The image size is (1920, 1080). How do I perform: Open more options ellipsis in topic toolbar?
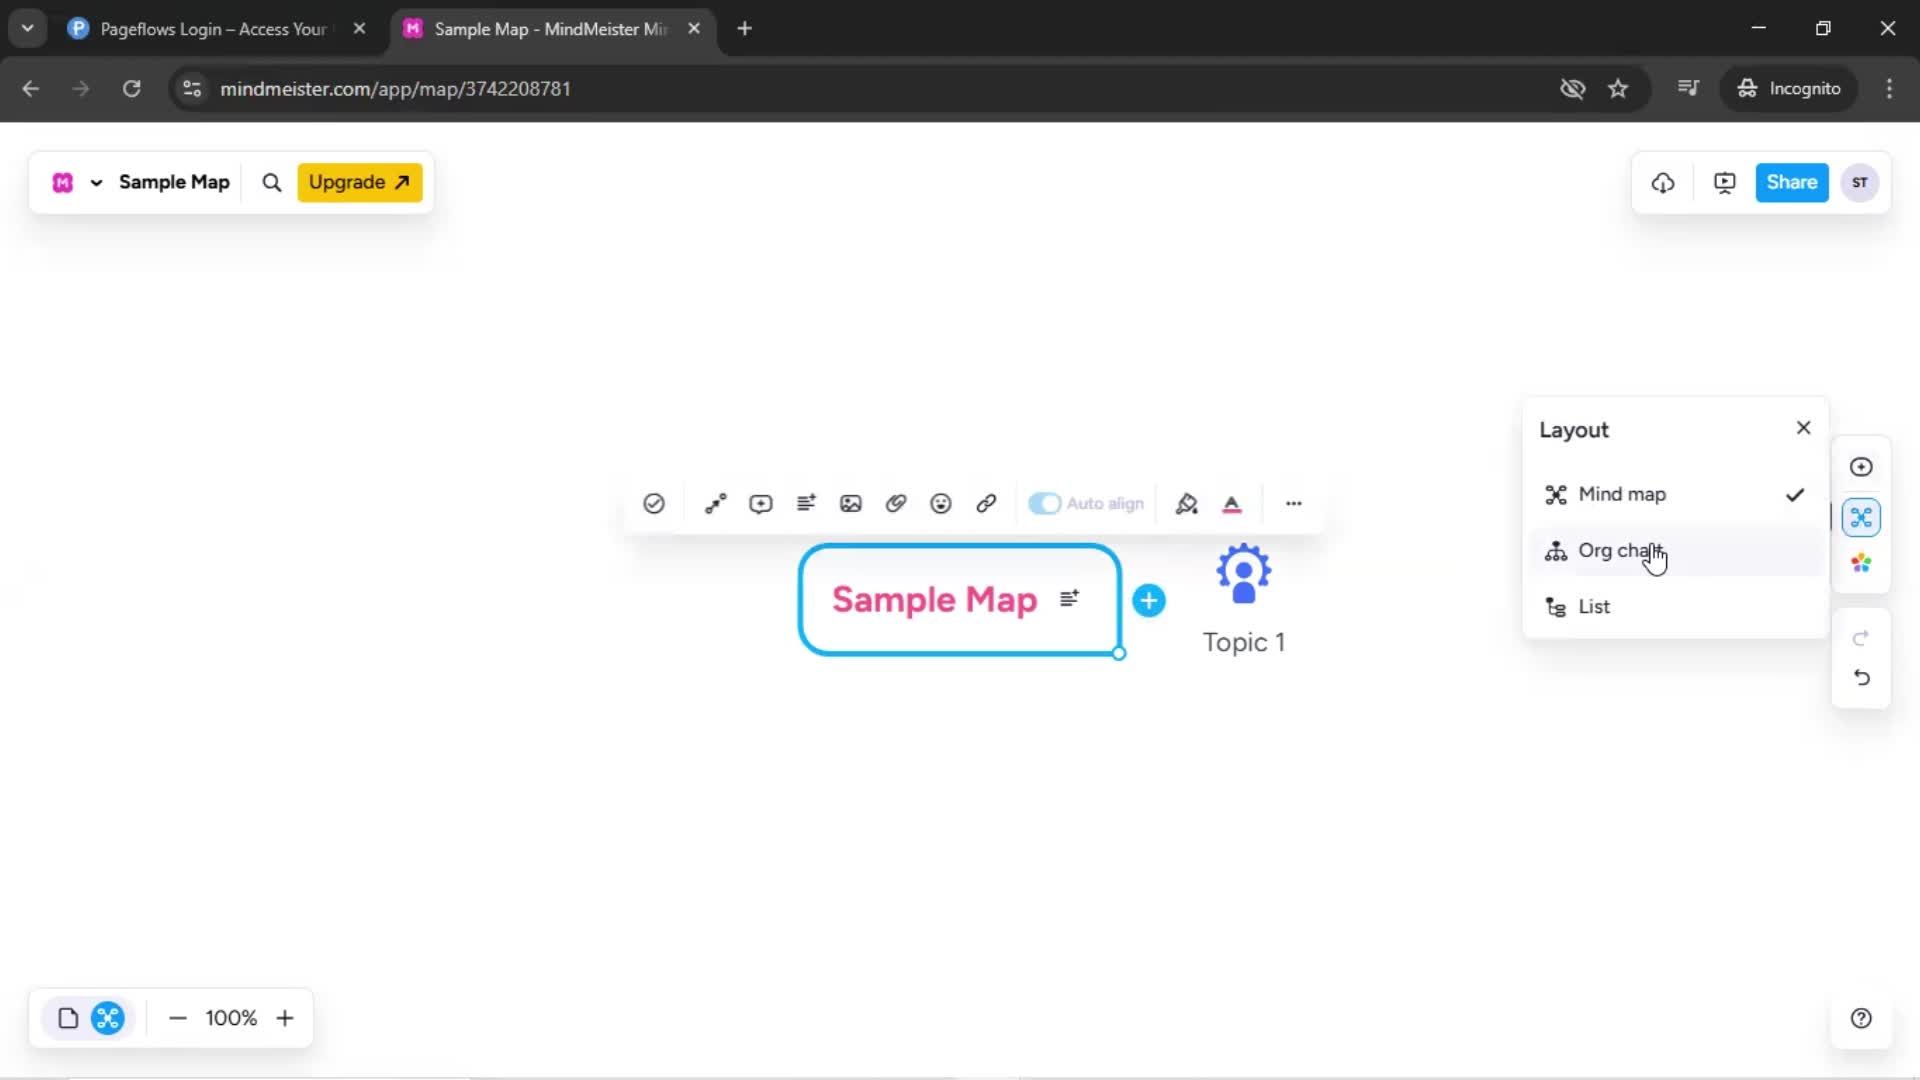[x=1294, y=504]
